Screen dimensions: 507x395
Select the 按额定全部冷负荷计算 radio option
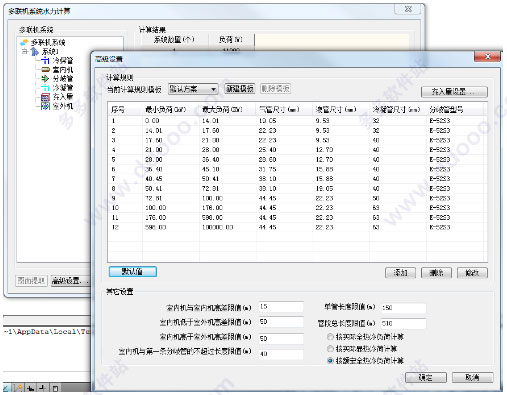pyautogui.click(x=330, y=361)
